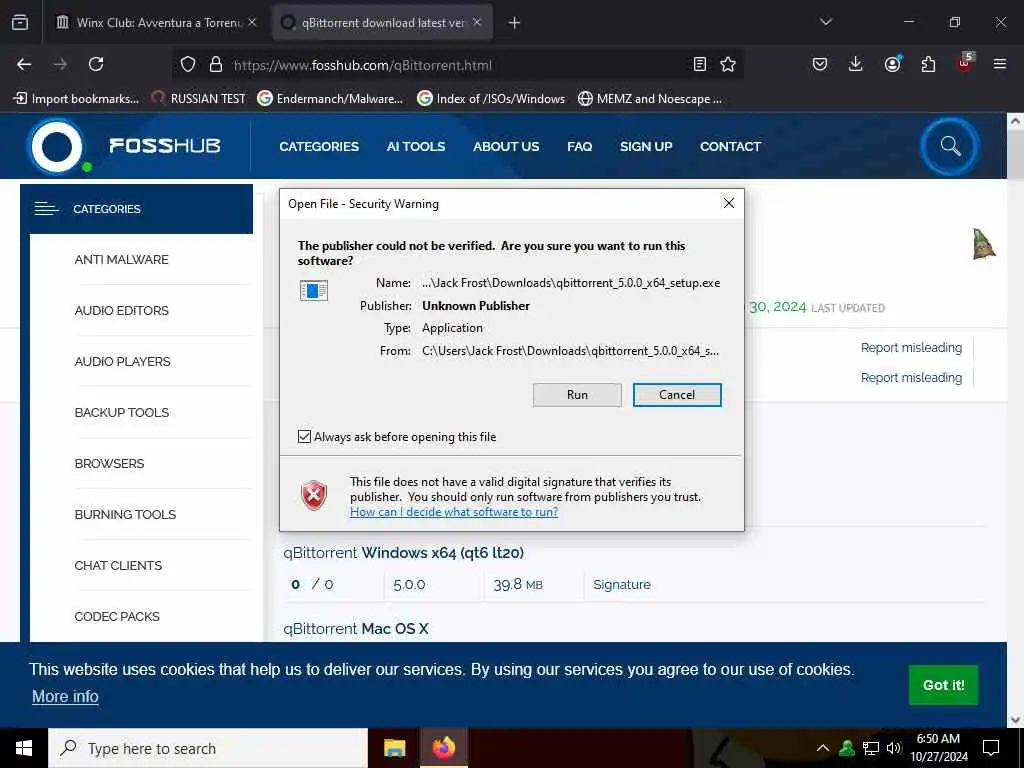This screenshot has height=768, width=1024.
Task: Open CATEGORIES in FossHub top menu
Action: (x=319, y=146)
